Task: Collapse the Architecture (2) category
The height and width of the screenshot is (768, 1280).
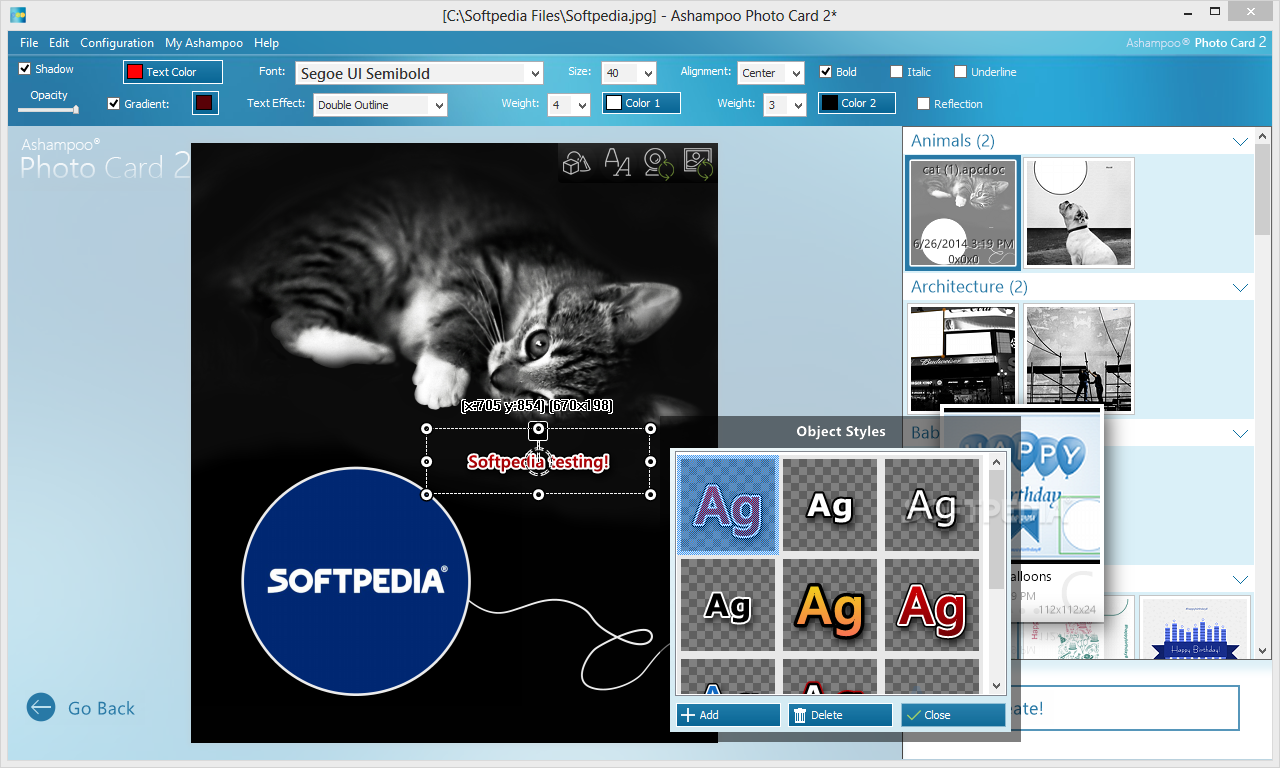Action: 1241,288
